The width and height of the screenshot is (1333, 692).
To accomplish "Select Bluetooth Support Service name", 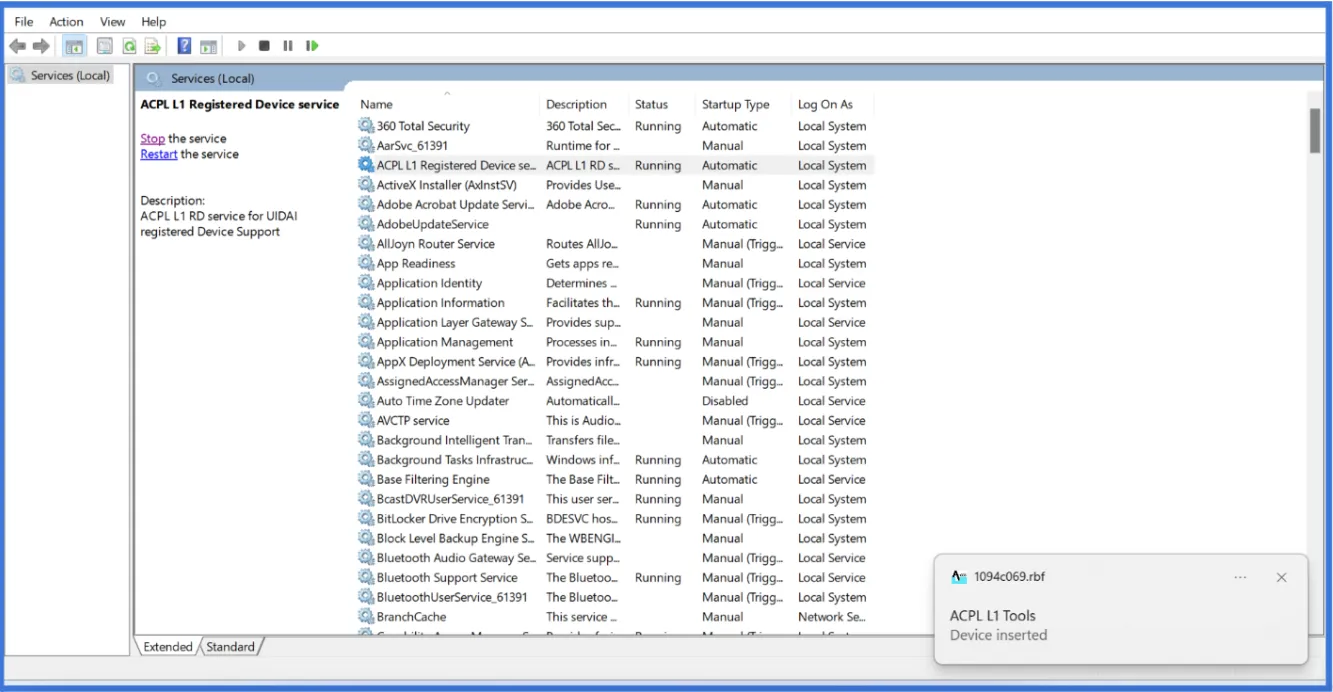I will 447,578.
